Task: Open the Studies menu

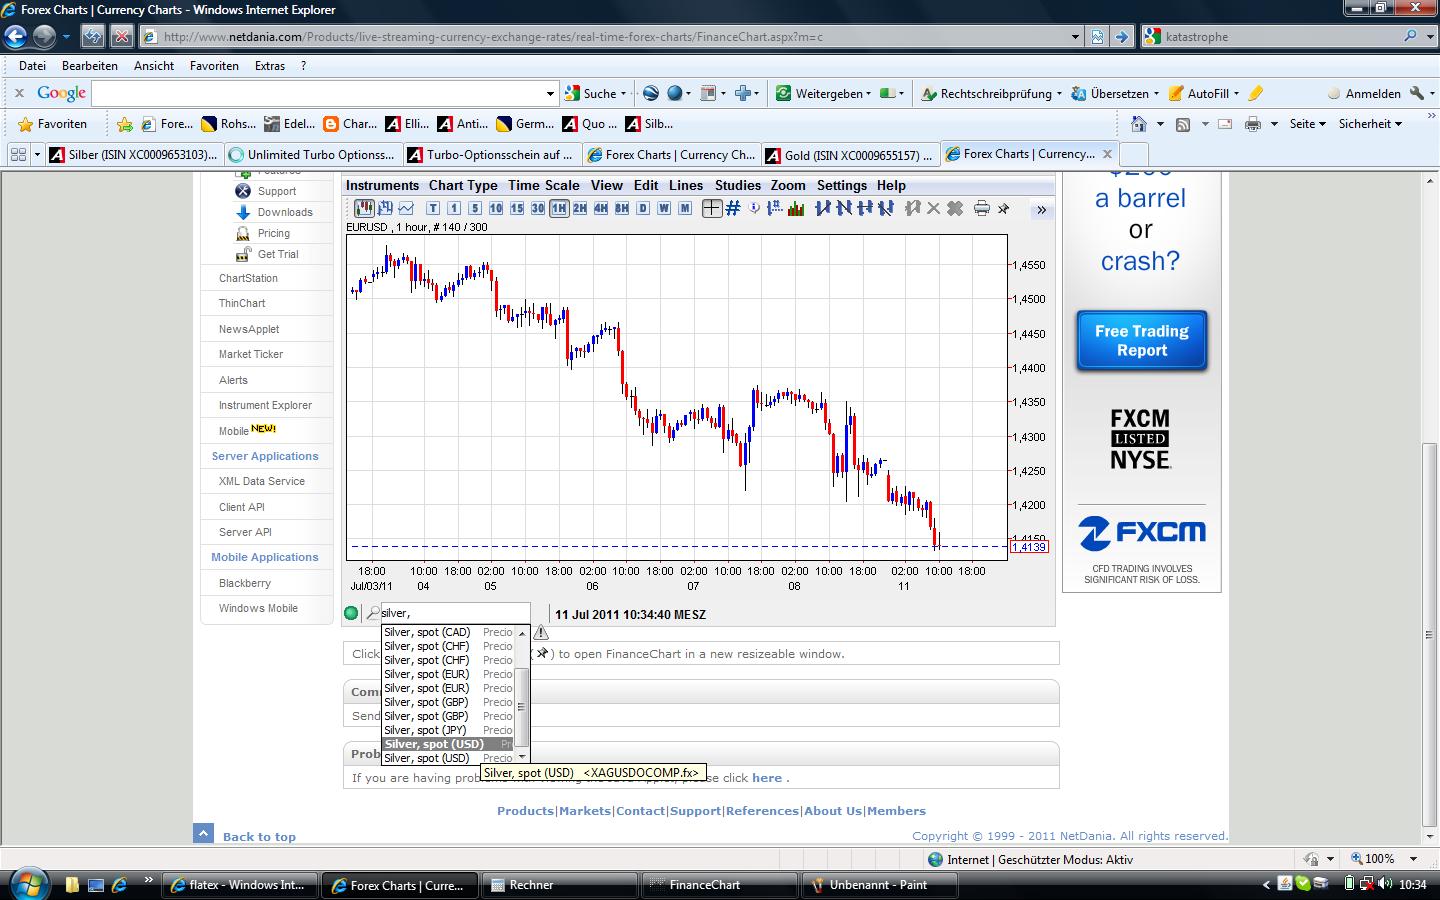Action: pyautogui.click(x=737, y=185)
